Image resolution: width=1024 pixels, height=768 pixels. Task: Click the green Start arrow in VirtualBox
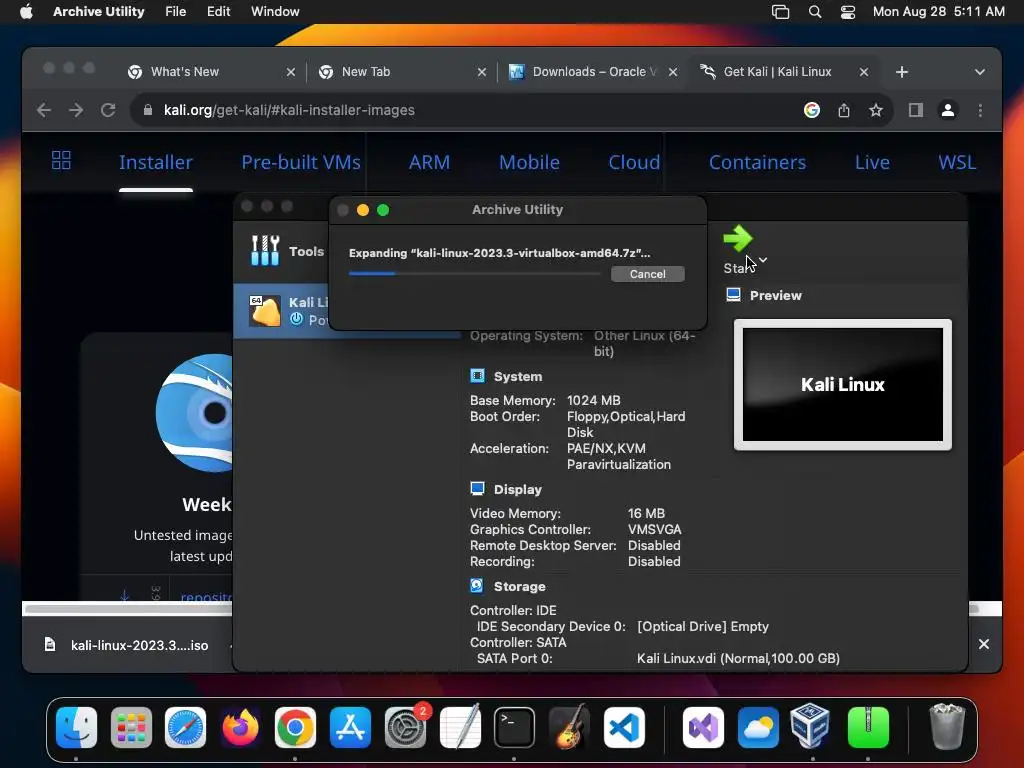[x=738, y=238]
